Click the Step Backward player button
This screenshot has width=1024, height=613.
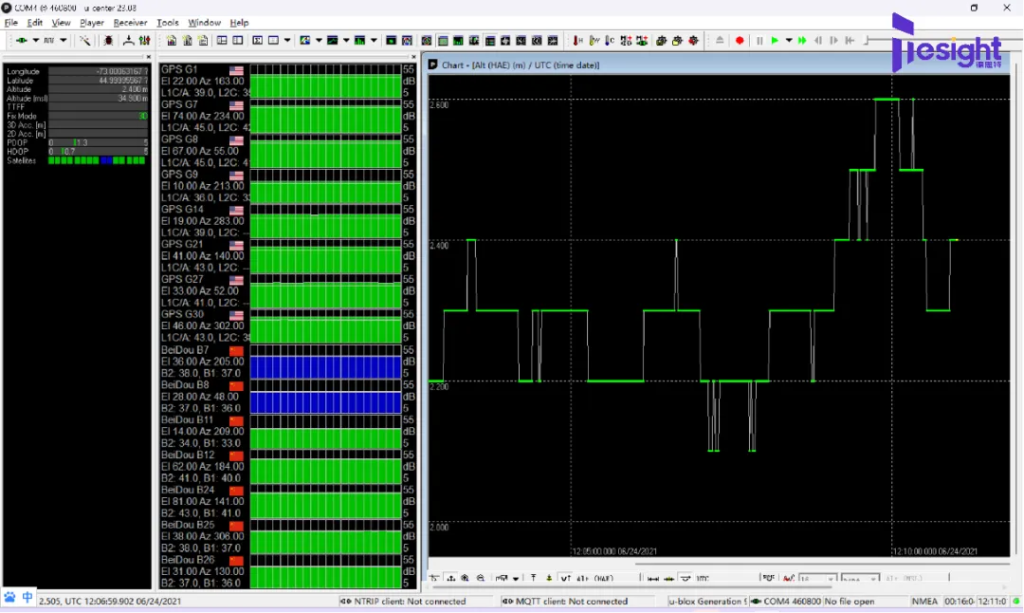(818, 40)
